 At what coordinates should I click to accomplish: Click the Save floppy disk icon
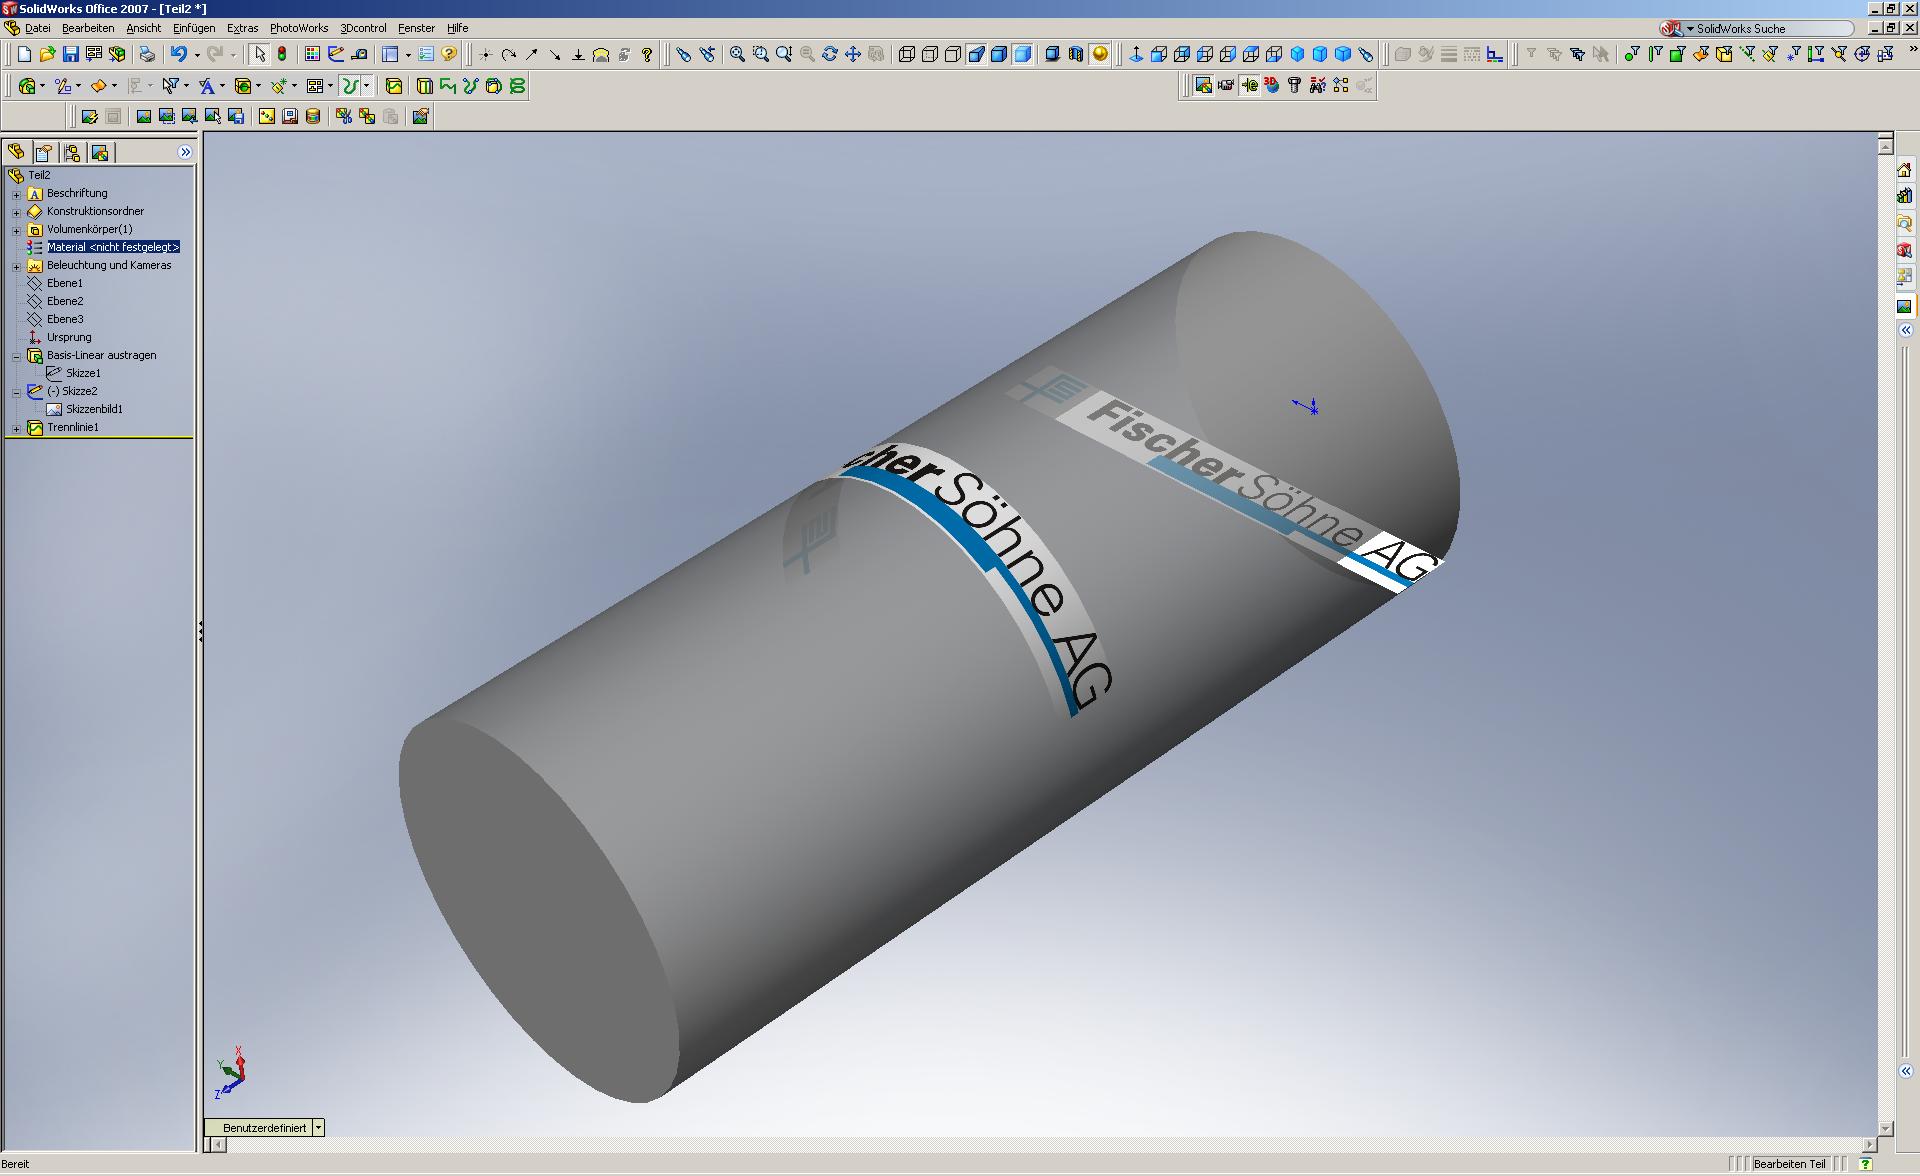pyautogui.click(x=71, y=54)
